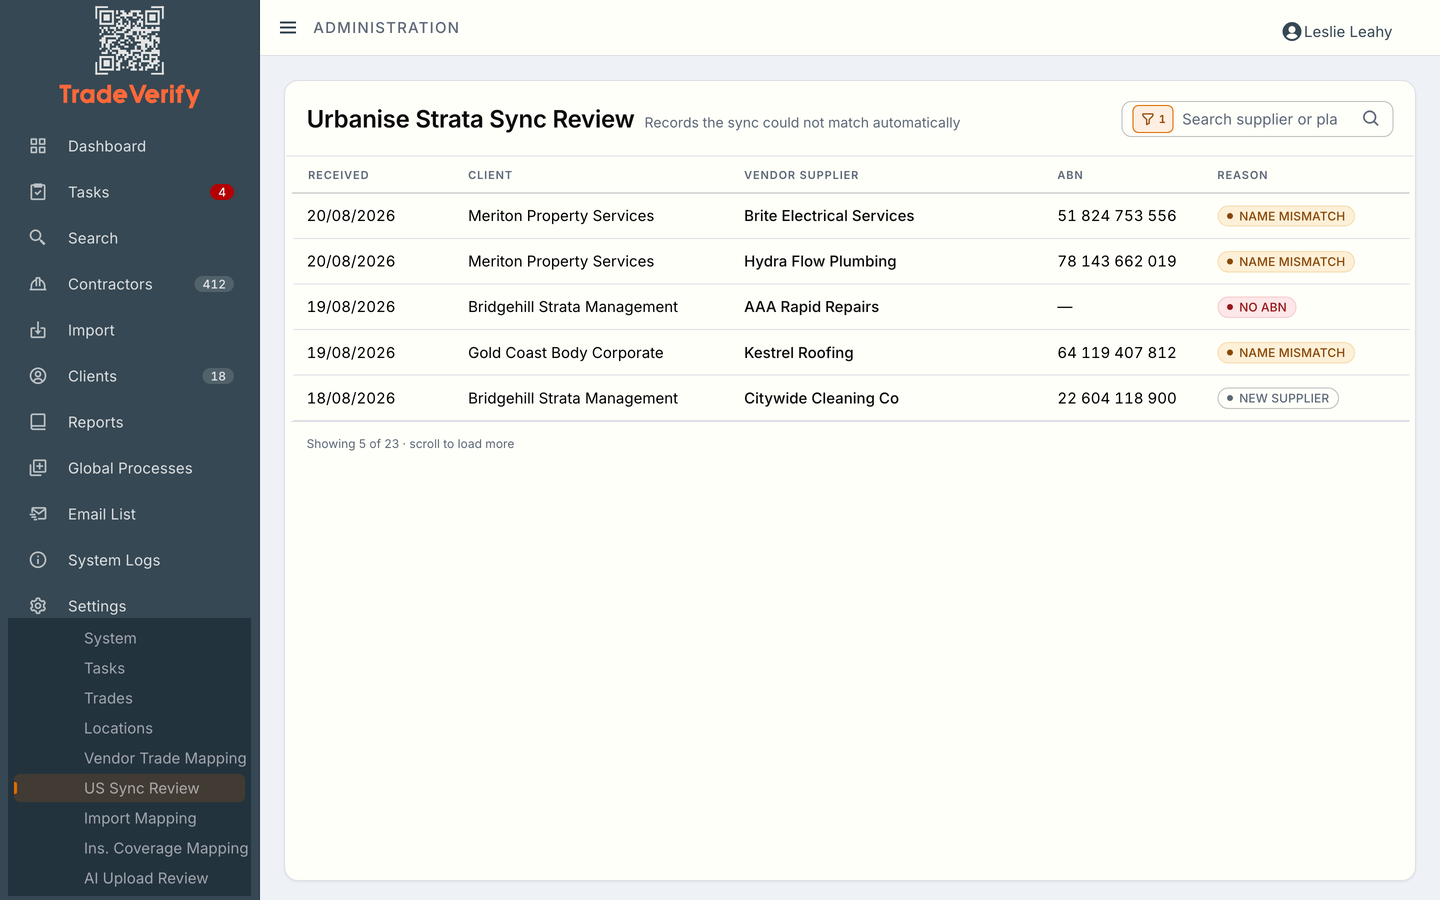Viewport: 1440px width, 900px height.
Task: Open the filter funnel button showing 1
Action: click(x=1153, y=119)
